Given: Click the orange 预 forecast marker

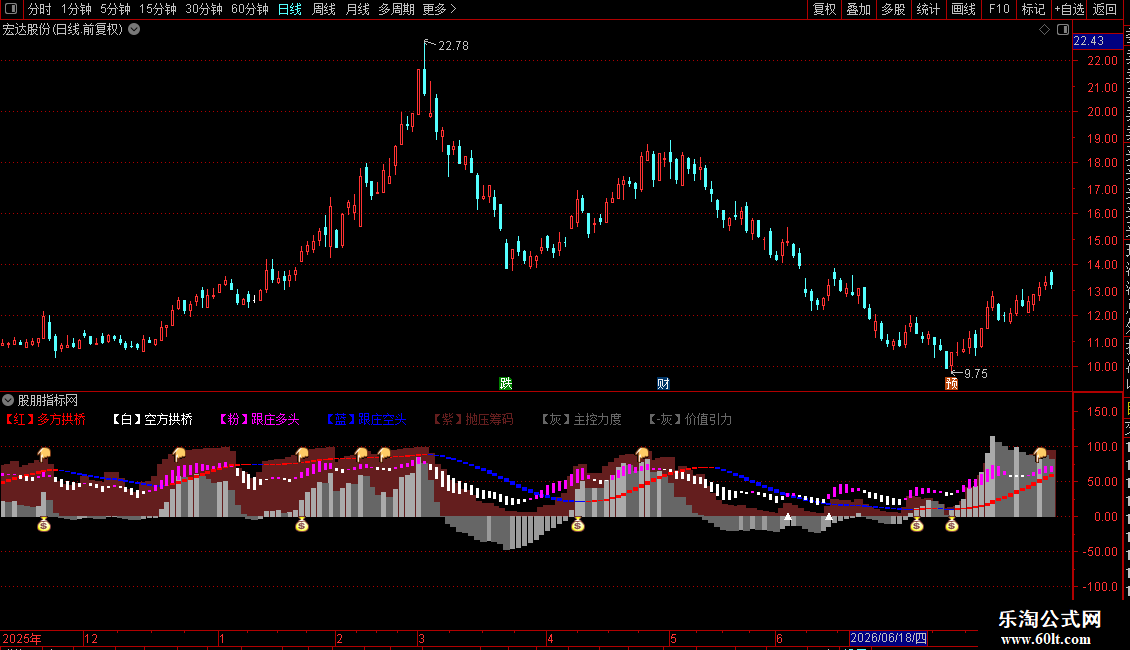Looking at the screenshot, I should (951, 383).
